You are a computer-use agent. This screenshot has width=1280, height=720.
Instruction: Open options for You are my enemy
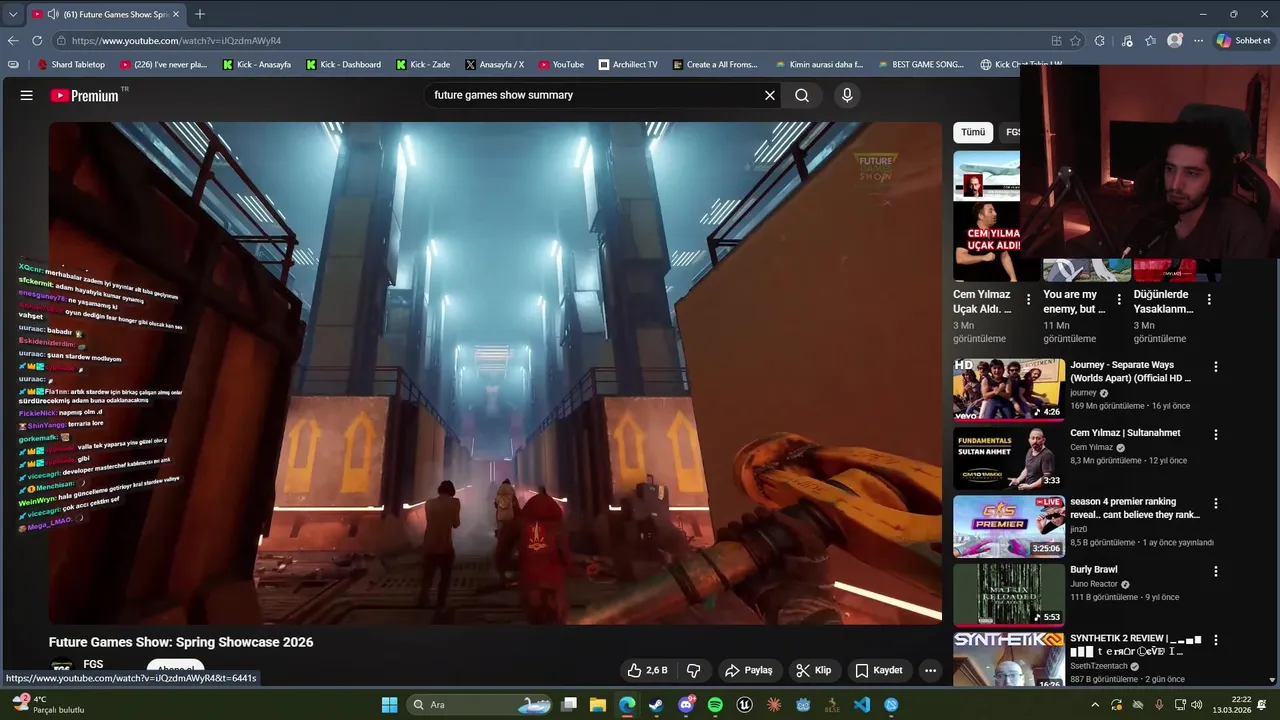coord(1119,299)
